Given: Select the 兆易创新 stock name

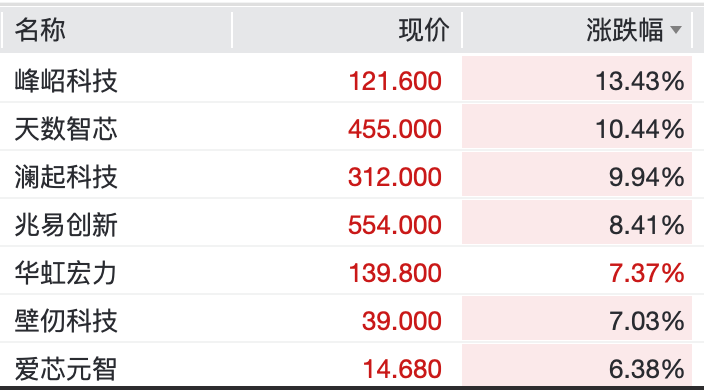Looking at the screenshot, I should tap(66, 225).
